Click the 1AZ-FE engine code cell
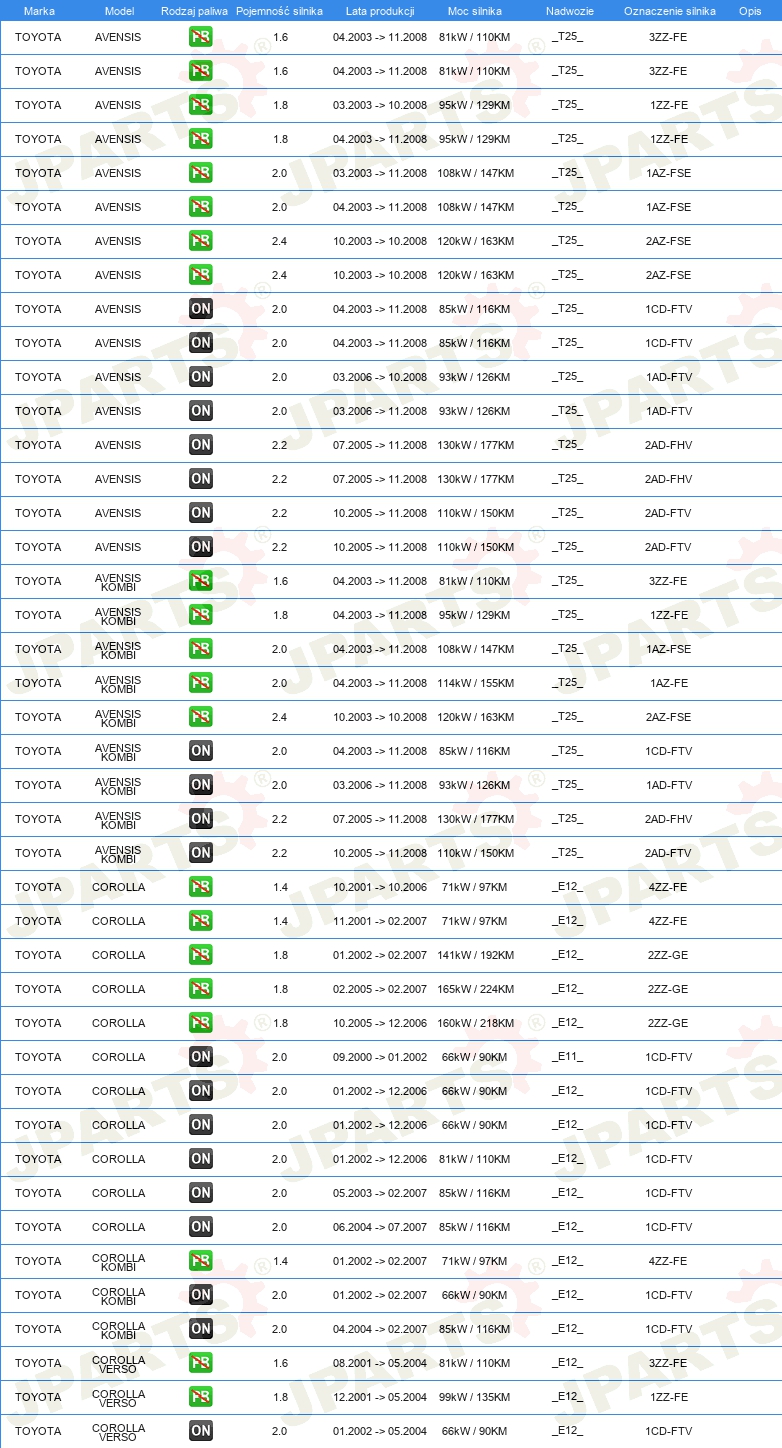Screen dimensions: 782x1448 point(668,683)
